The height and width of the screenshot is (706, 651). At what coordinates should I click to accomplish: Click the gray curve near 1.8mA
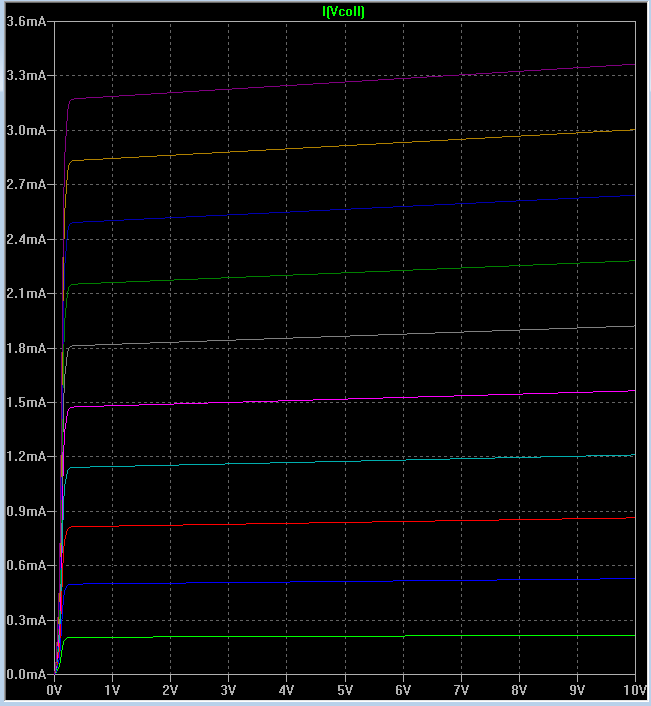(x=345, y=336)
